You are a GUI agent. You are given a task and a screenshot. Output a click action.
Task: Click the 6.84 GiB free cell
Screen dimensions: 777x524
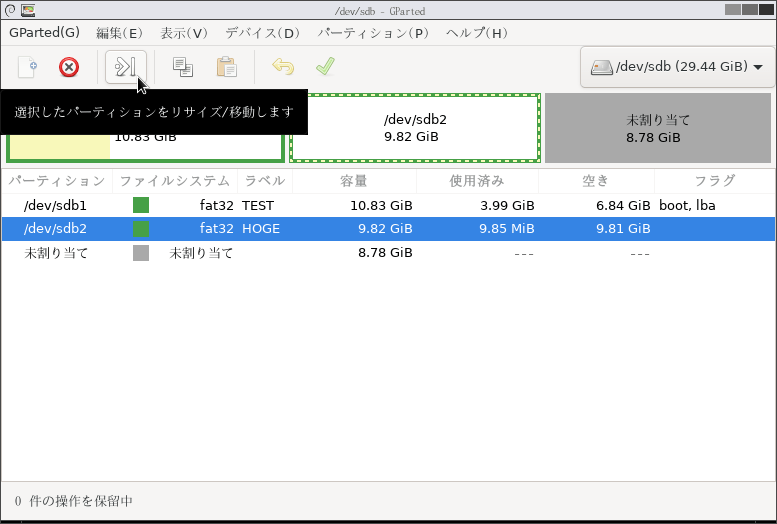point(623,205)
